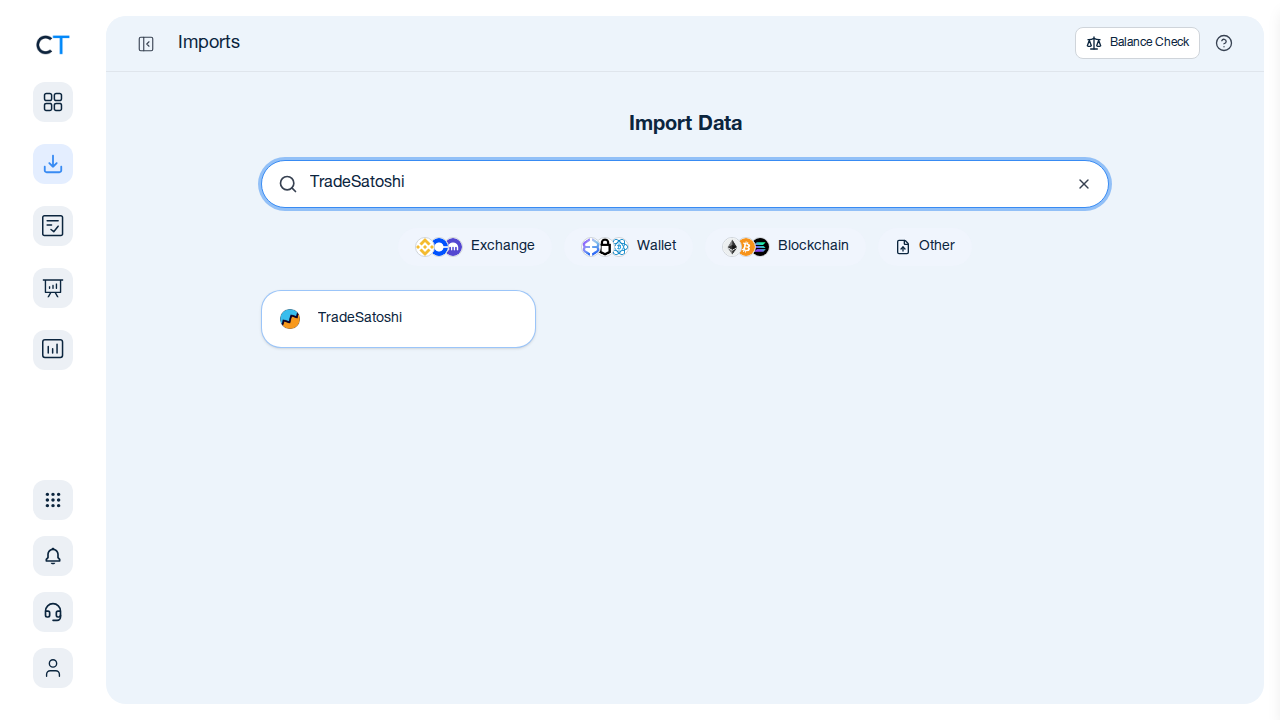The height and width of the screenshot is (720, 1280).
Task: Open the apps dot-grid icon
Action: [x=53, y=500]
